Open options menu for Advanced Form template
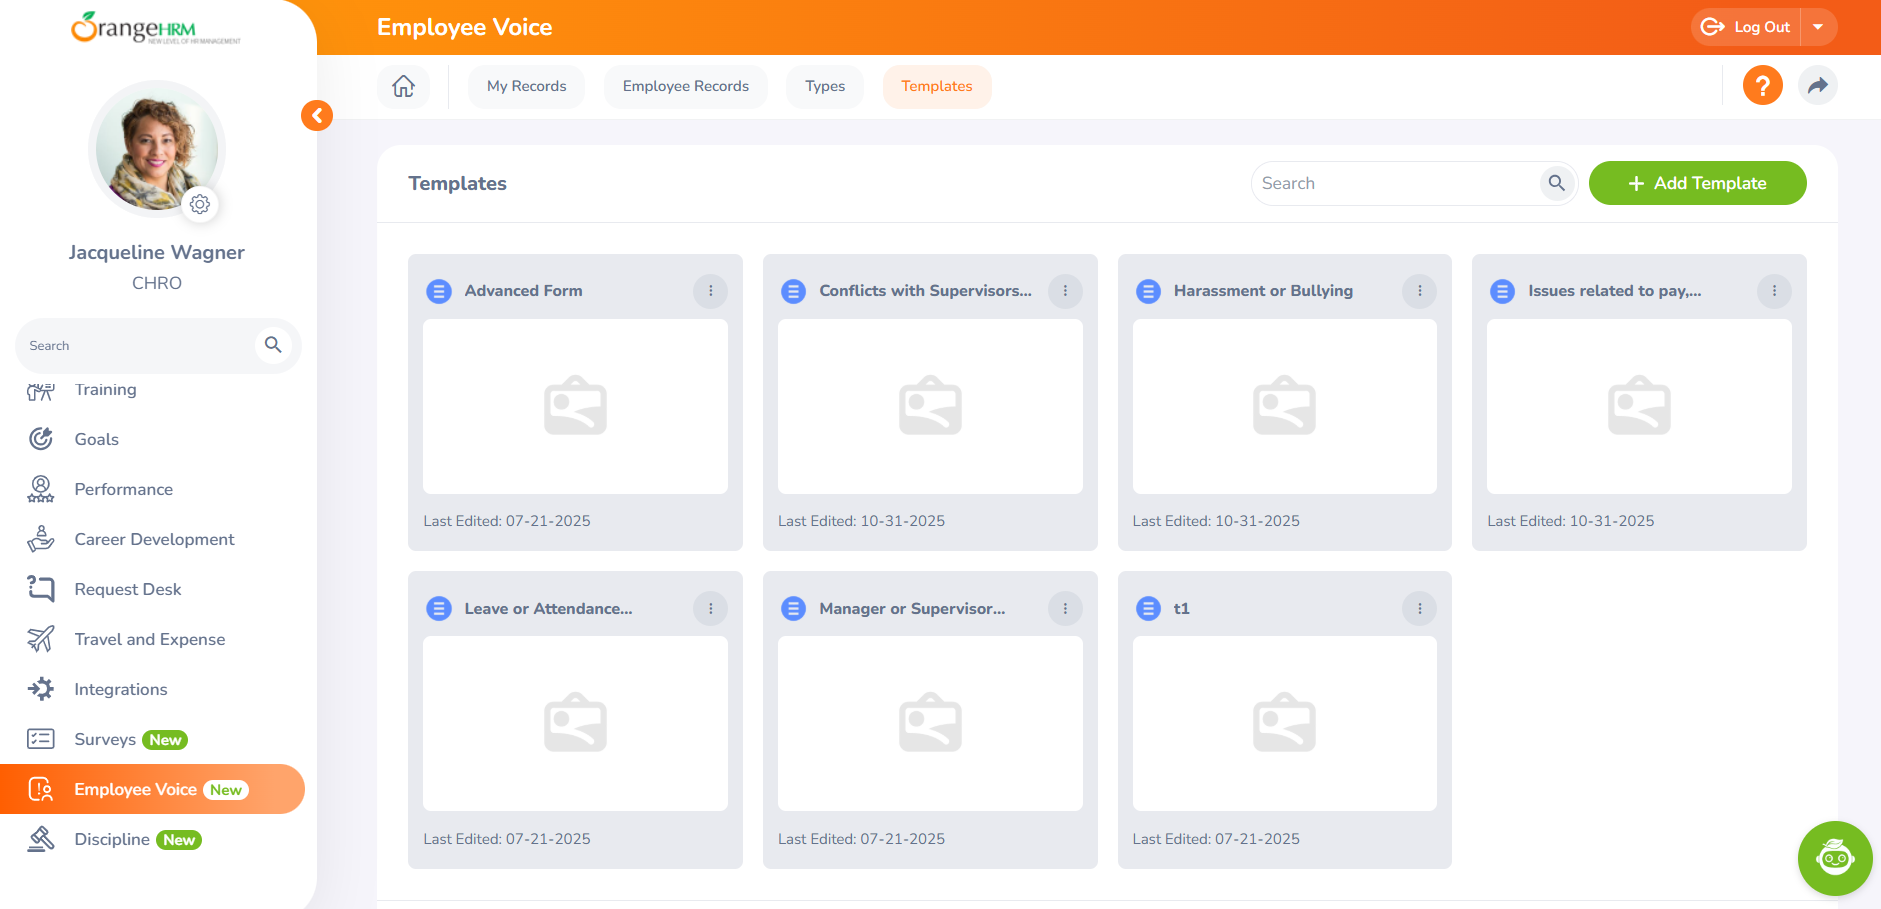1881x909 pixels. pyautogui.click(x=710, y=291)
